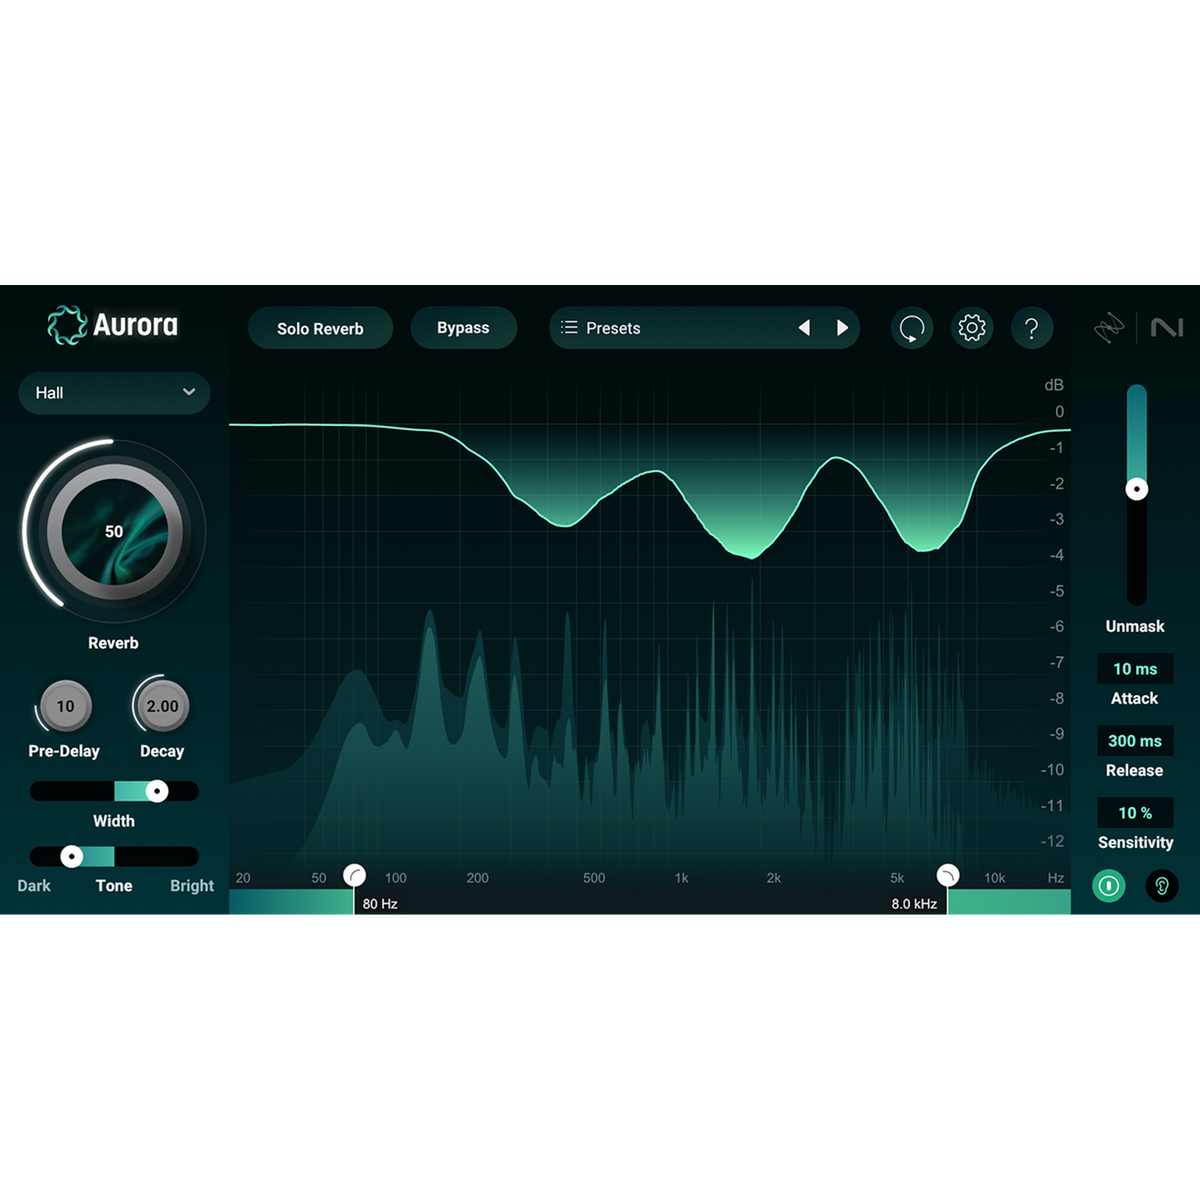Click the Tone slider handle
Viewport: 1200px width, 1200px height.
coord(71,856)
